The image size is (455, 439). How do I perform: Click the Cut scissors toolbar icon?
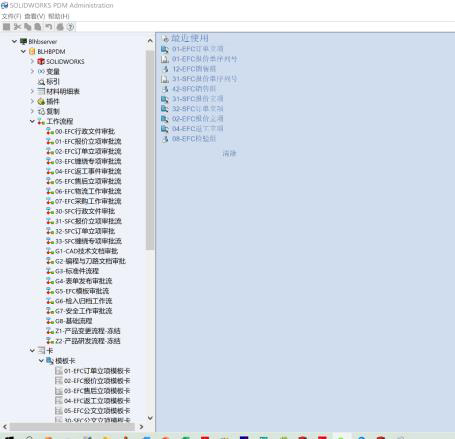[x=17, y=27]
